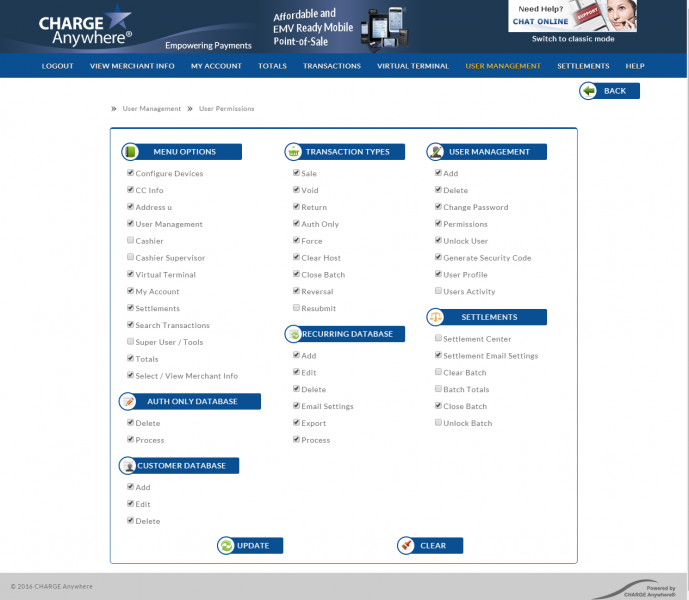The width and height of the screenshot is (689, 600).
Task: Click the Back button
Action: pos(609,91)
